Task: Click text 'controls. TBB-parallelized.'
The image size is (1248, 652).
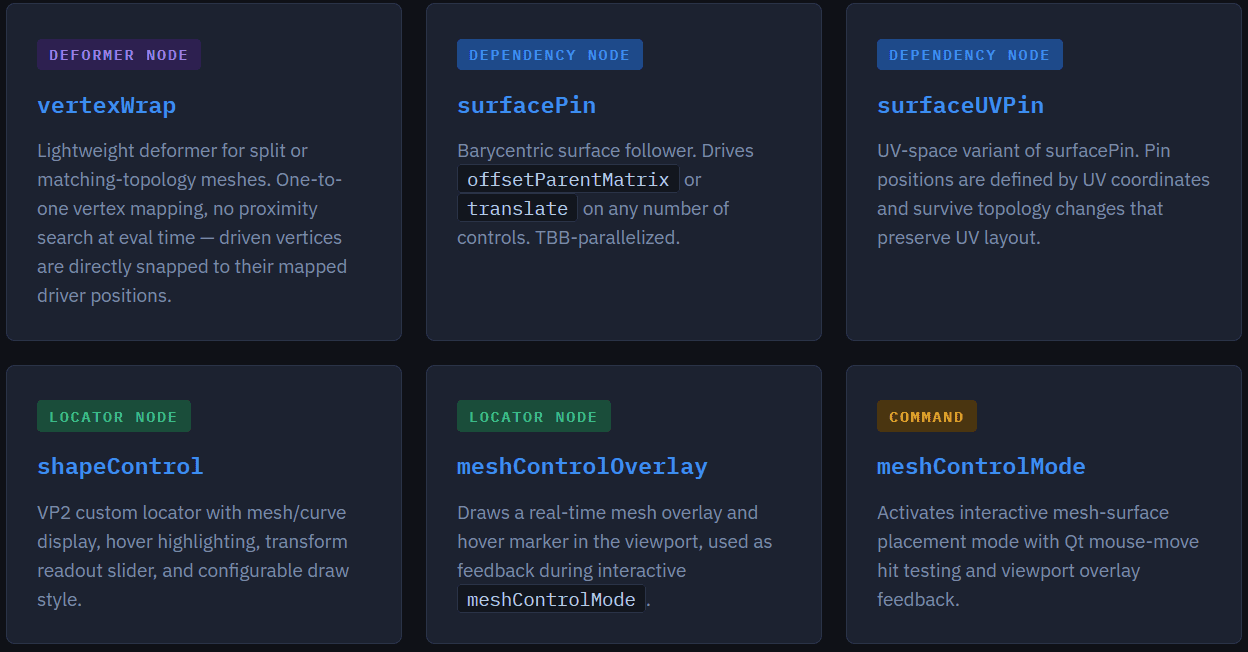Action: pos(568,238)
